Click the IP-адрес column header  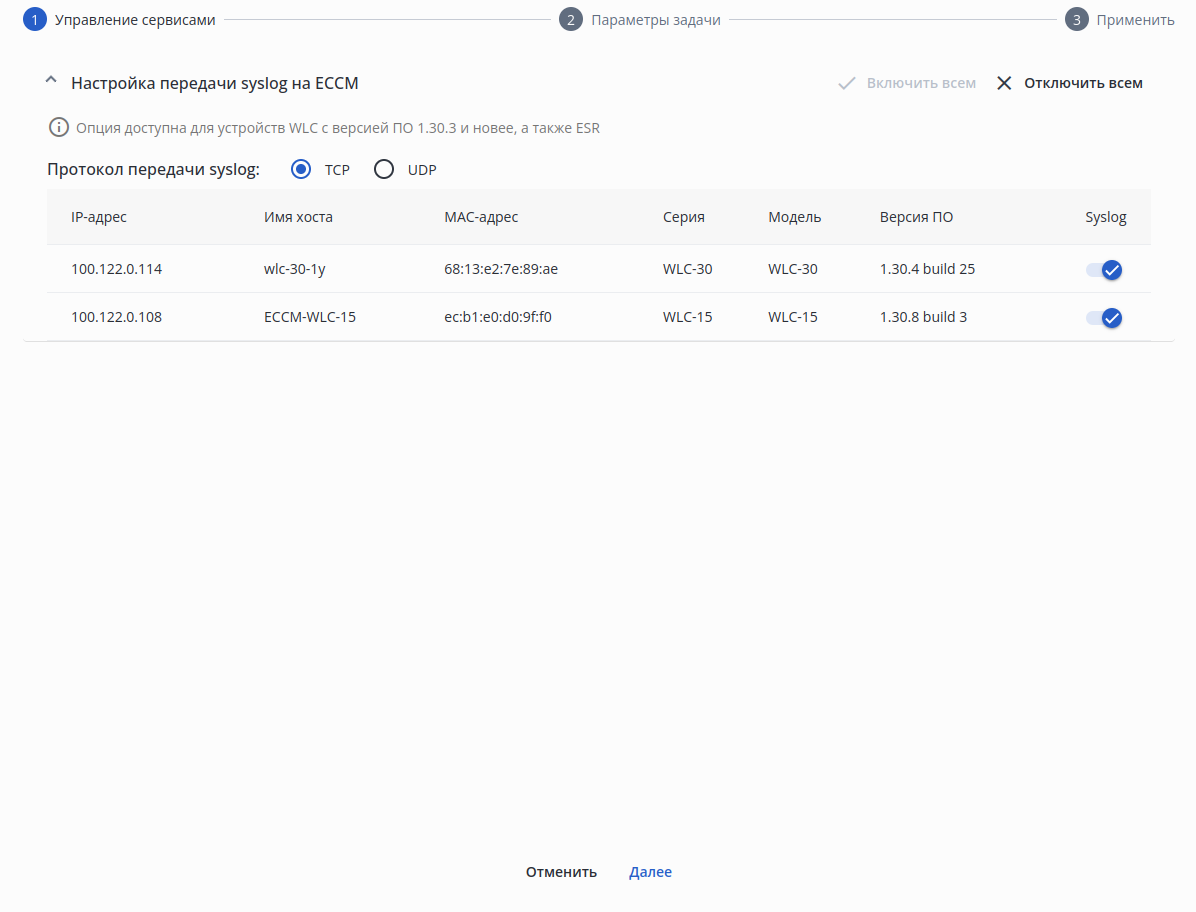click(x=99, y=217)
